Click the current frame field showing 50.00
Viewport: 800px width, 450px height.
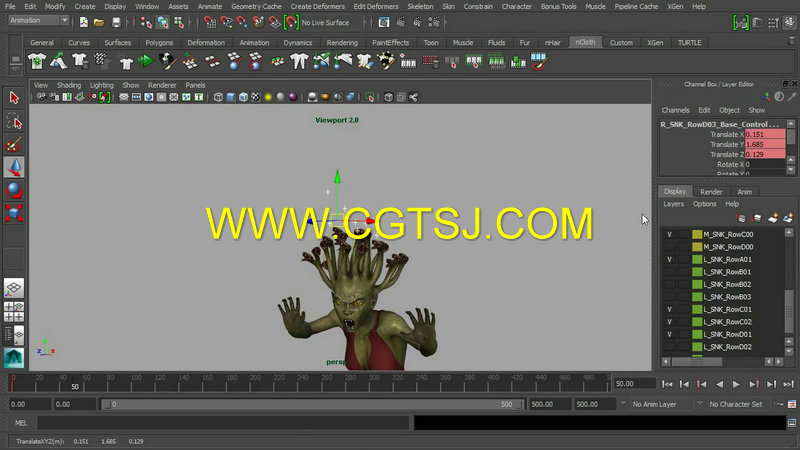[634, 384]
